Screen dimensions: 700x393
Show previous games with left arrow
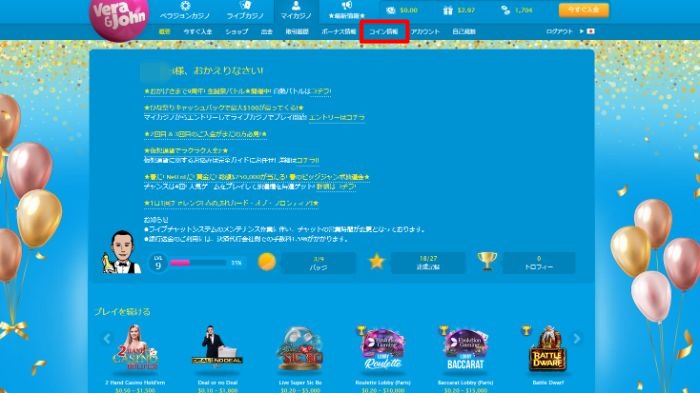coord(107,339)
